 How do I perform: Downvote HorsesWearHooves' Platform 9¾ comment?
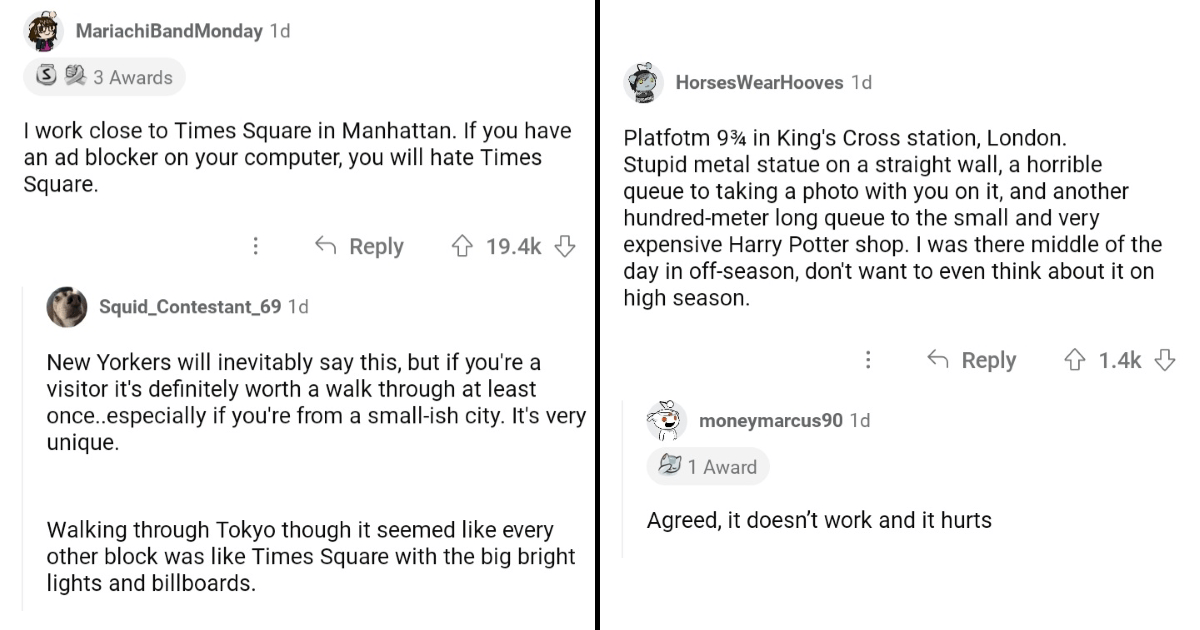(x=1165, y=360)
